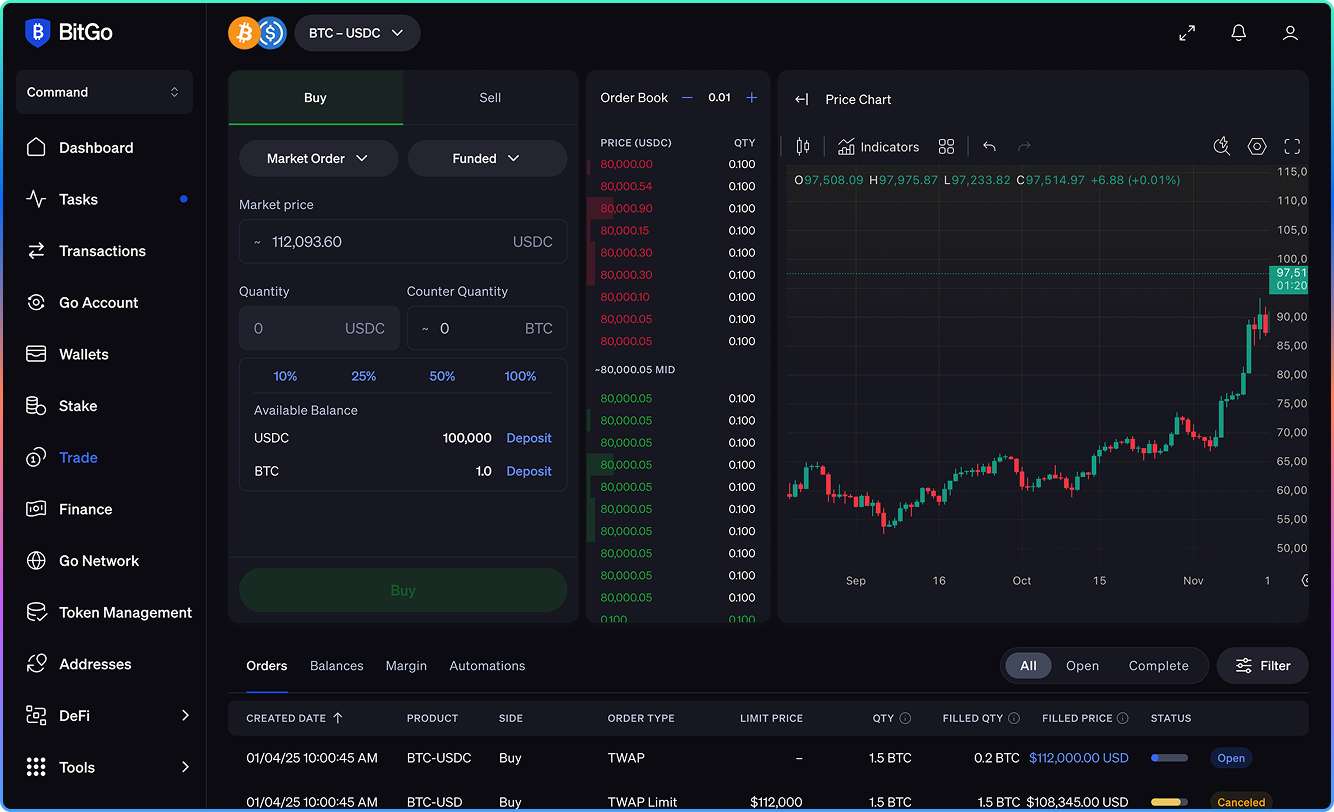This screenshot has height=812, width=1334.
Task: Click the user profile icon
Action: (x=1290, y=33)
